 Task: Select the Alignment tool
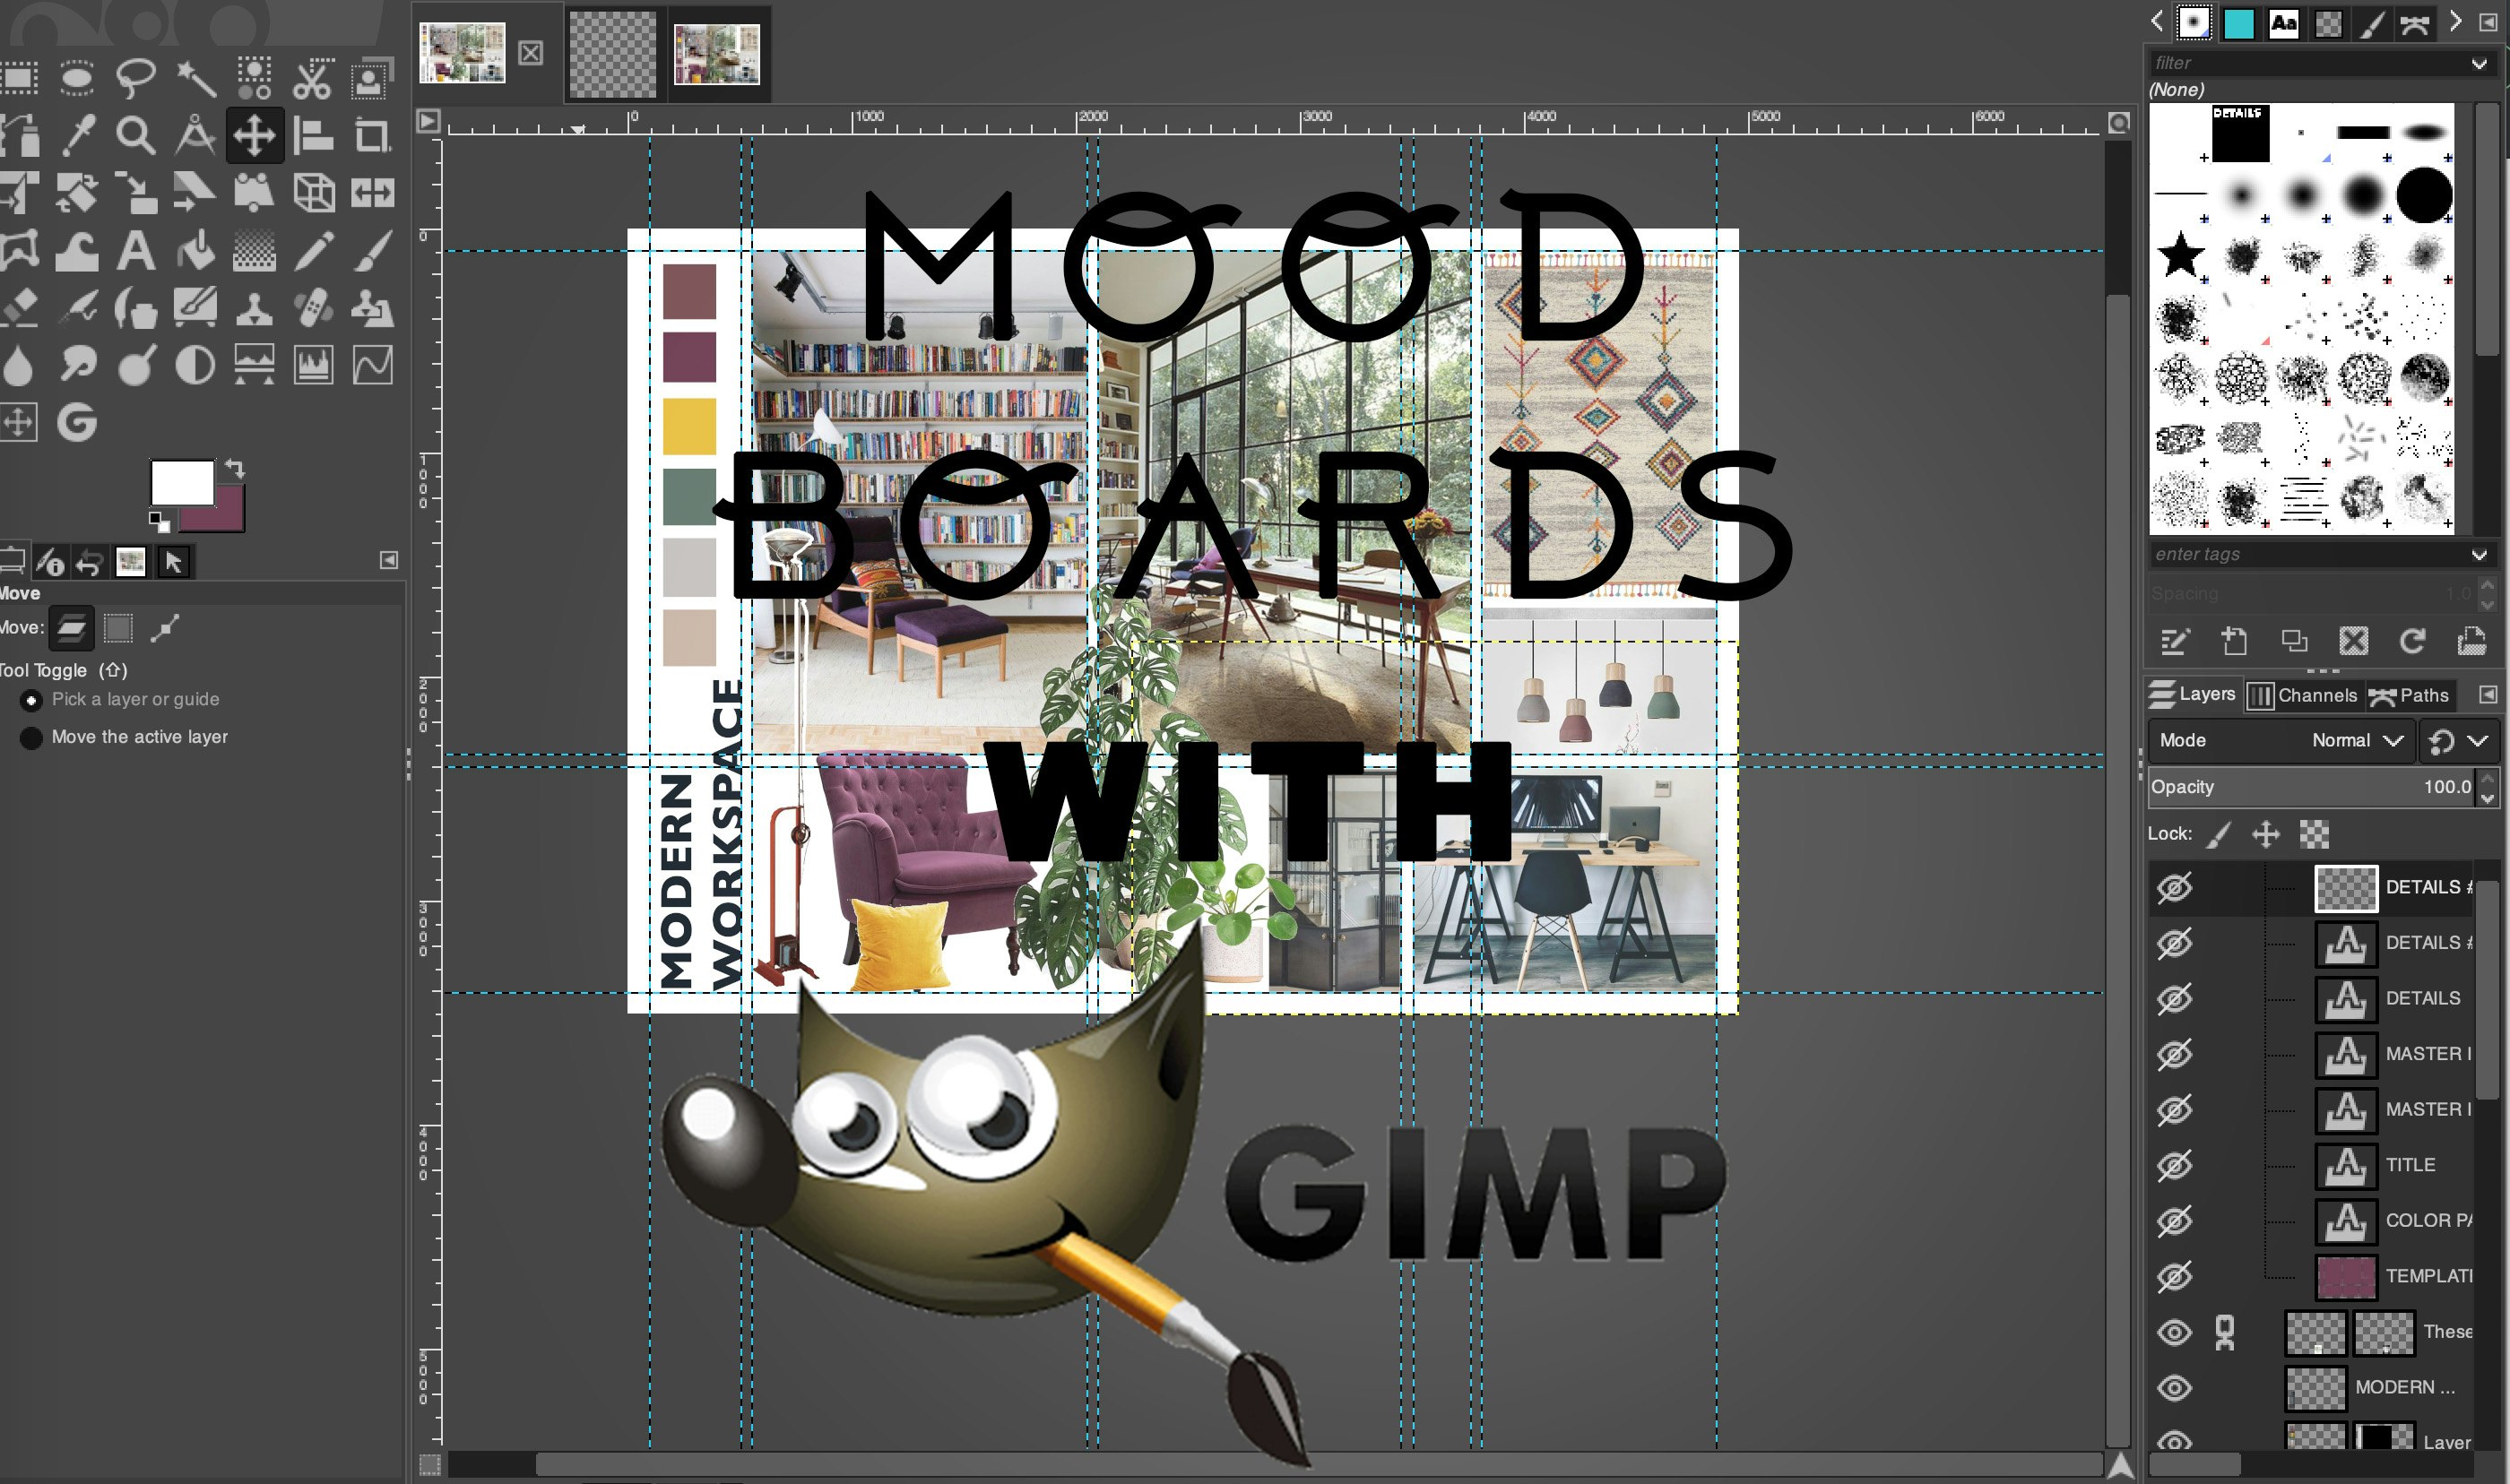[313, 135]
